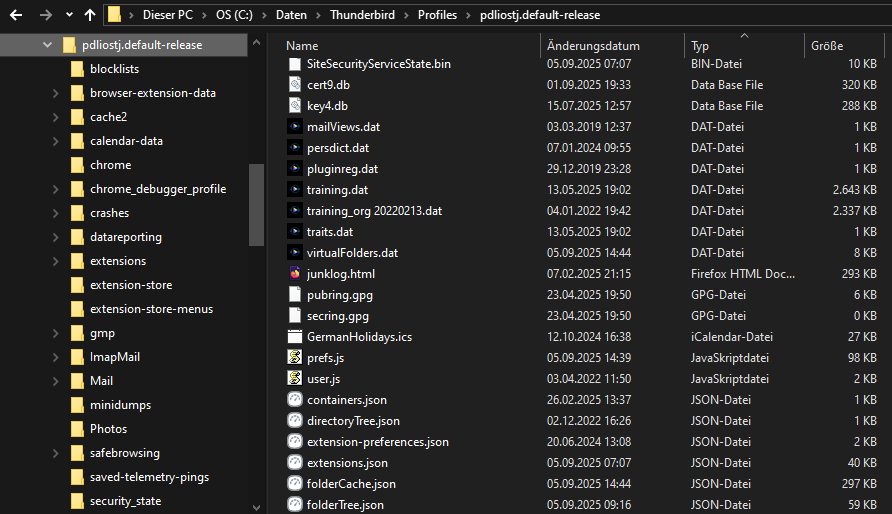Click the Up arrow navigation button
Screen dimensions: 892x514
[x=90, y=15]
